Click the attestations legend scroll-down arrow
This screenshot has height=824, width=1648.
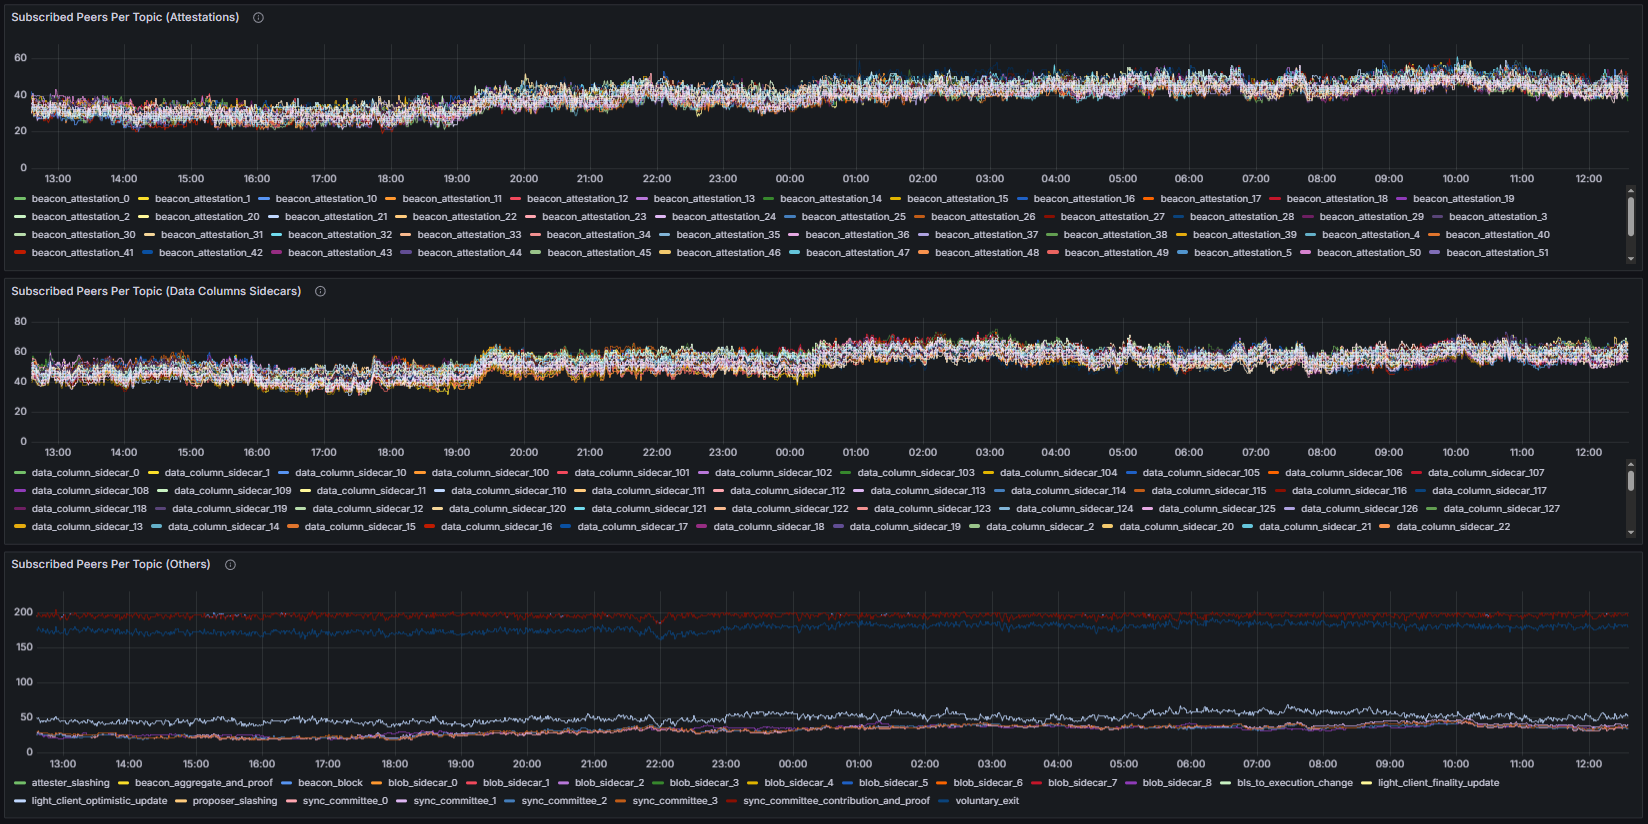coord(1631,259)
